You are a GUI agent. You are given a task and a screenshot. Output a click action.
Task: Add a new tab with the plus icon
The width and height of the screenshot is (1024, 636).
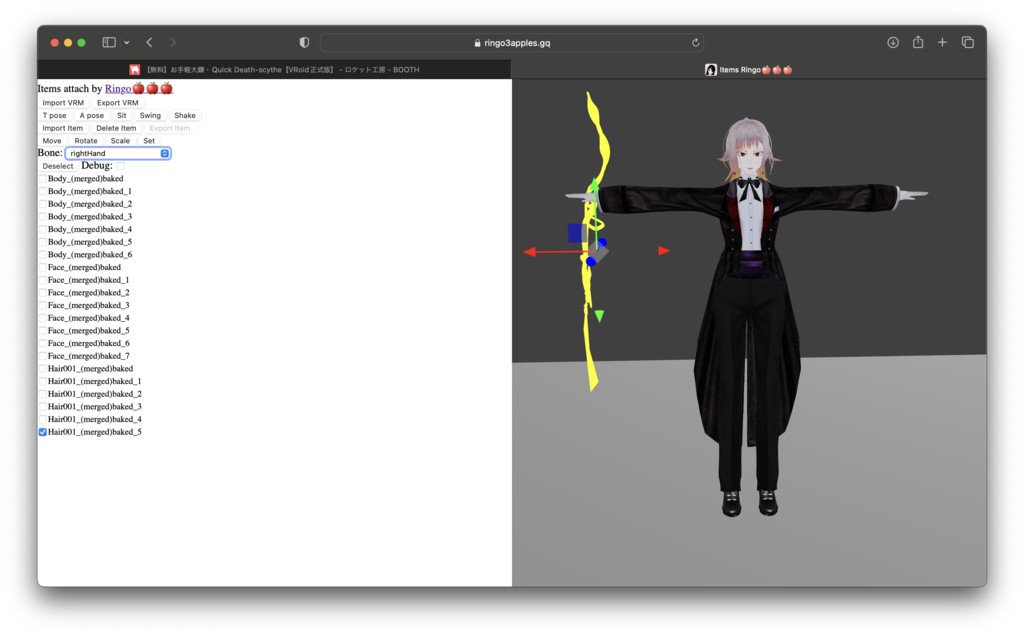942,42
